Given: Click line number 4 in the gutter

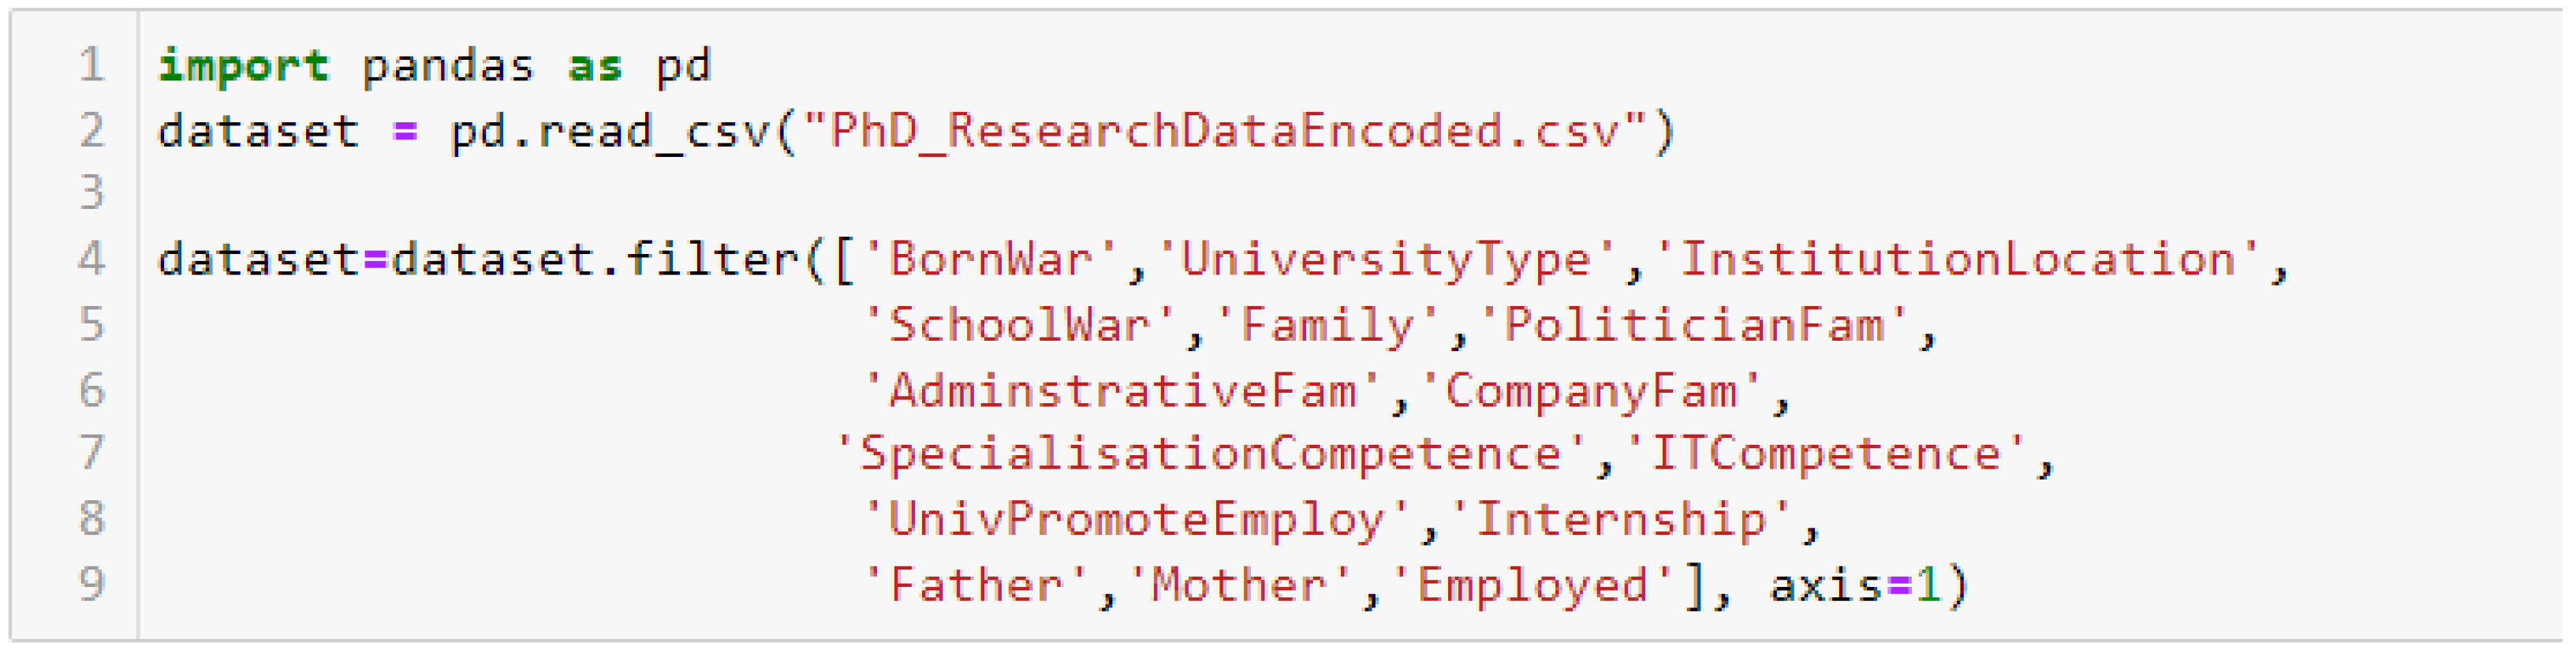Looking at the screenshot, I should tap(91, 260).
